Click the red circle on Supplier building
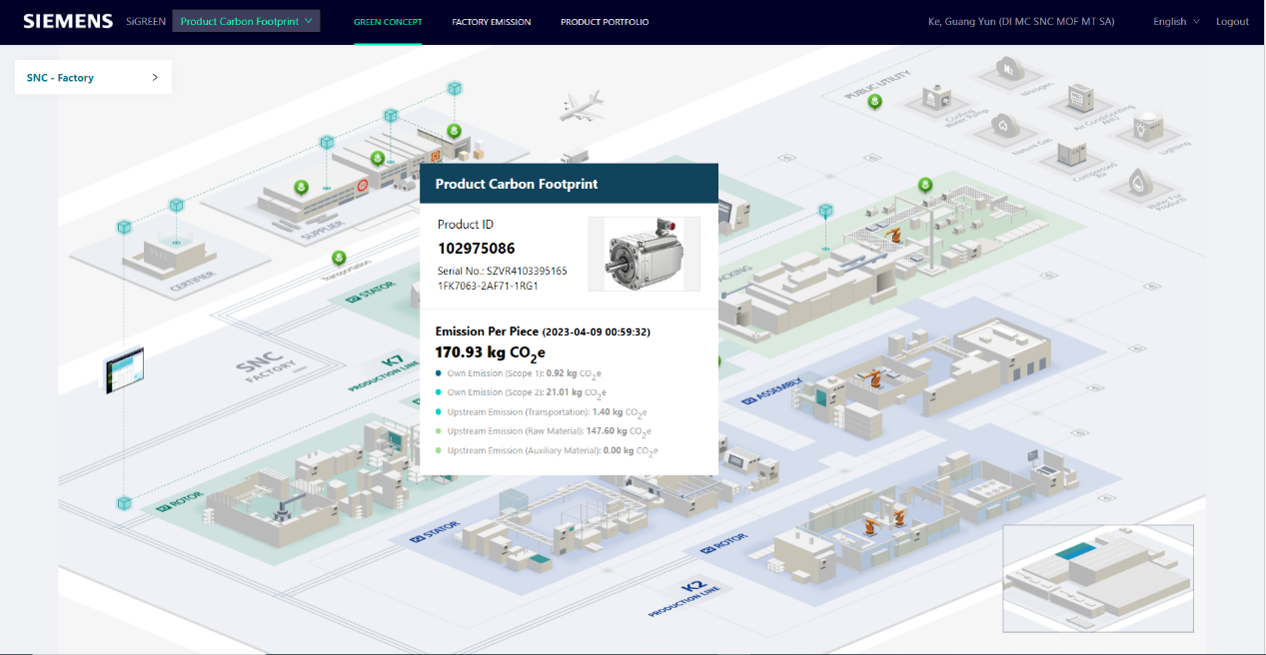This screenshot has width=1266, height=655. [x=362, y=184]
